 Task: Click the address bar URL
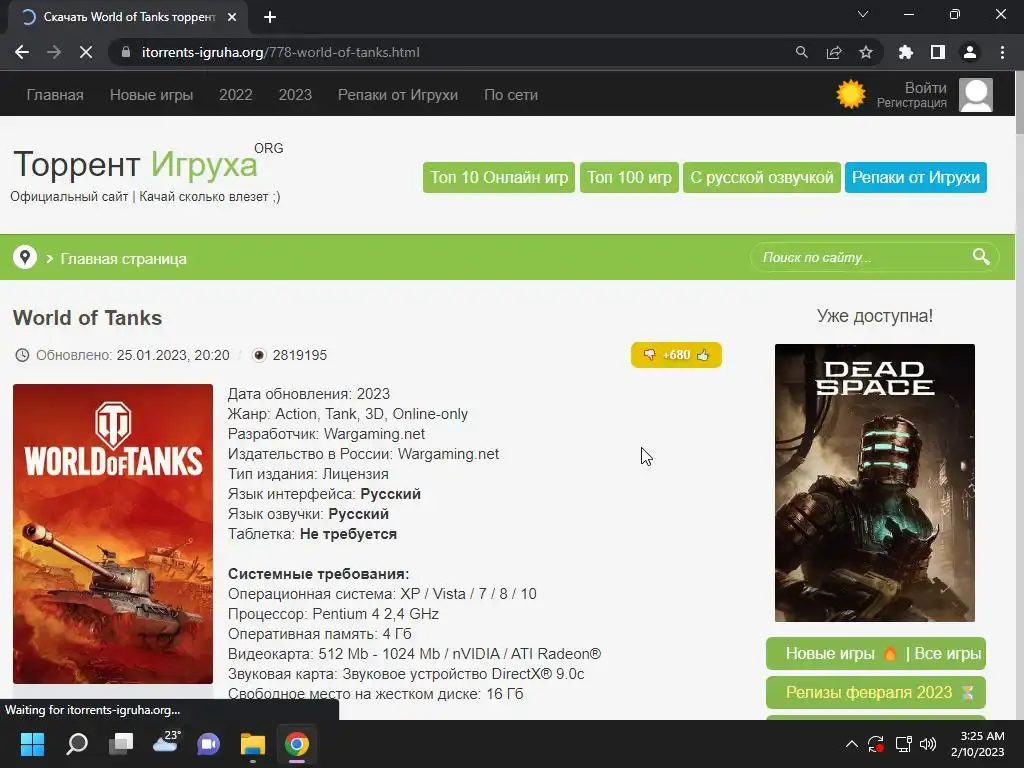pyautogui.click(x=281, y=52)
